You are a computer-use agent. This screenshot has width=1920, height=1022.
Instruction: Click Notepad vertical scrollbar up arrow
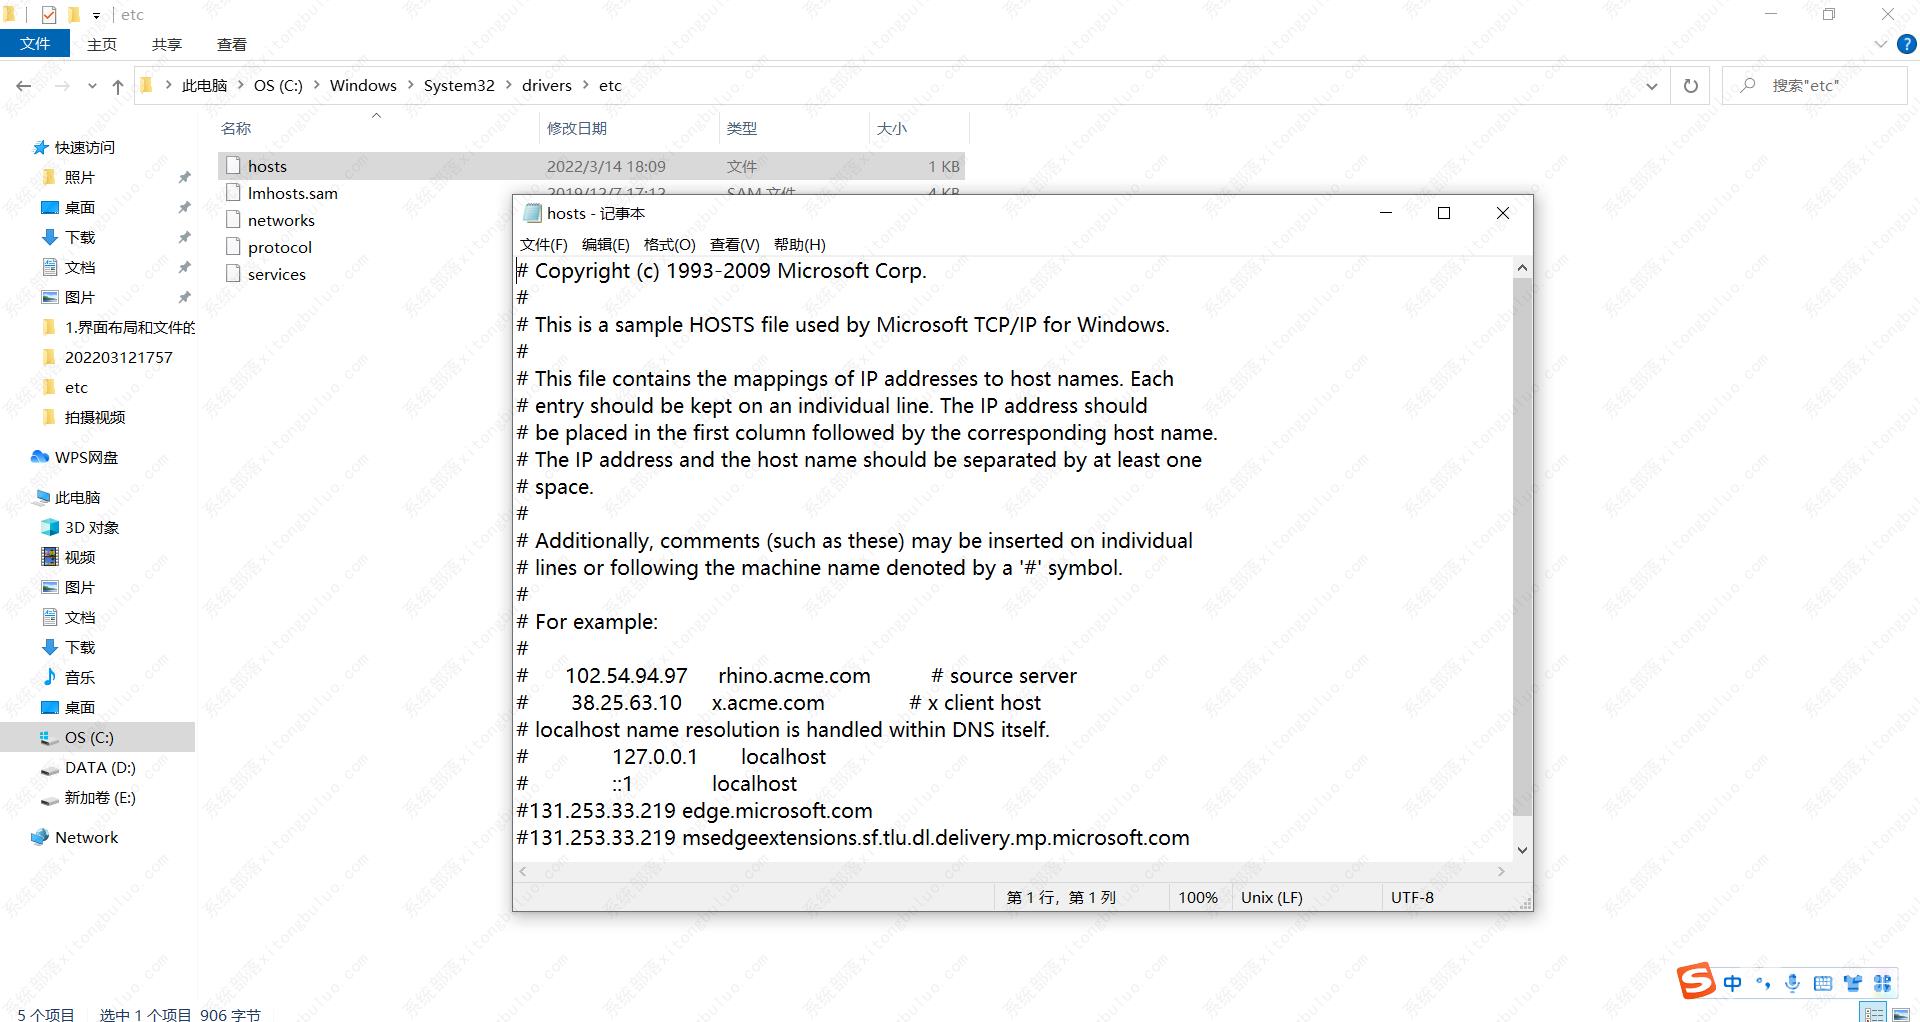pos(1522,268)
